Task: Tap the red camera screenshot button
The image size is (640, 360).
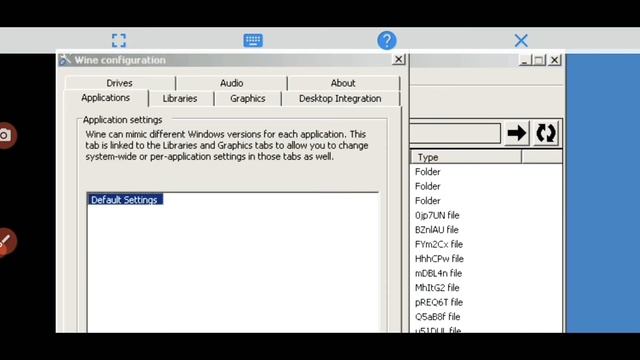Action: point(6,135)
